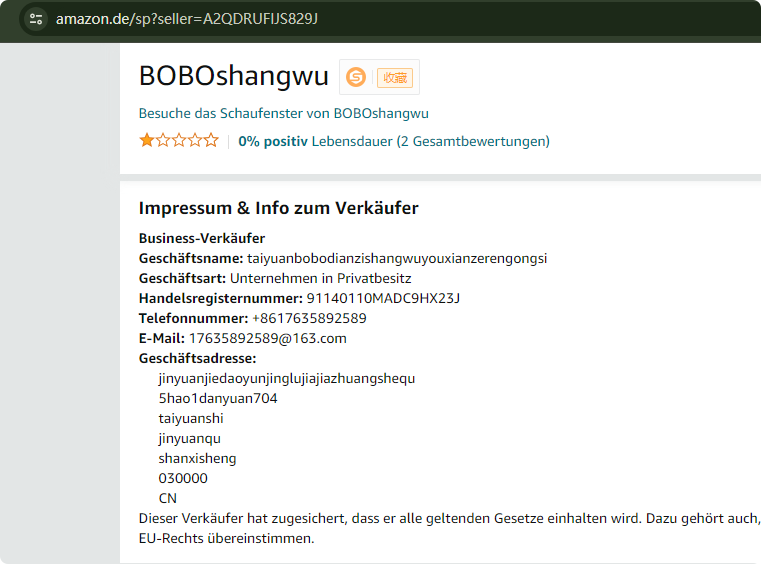Open the site information icon in the address bar

pyautogui.click(x=36, y=19)
